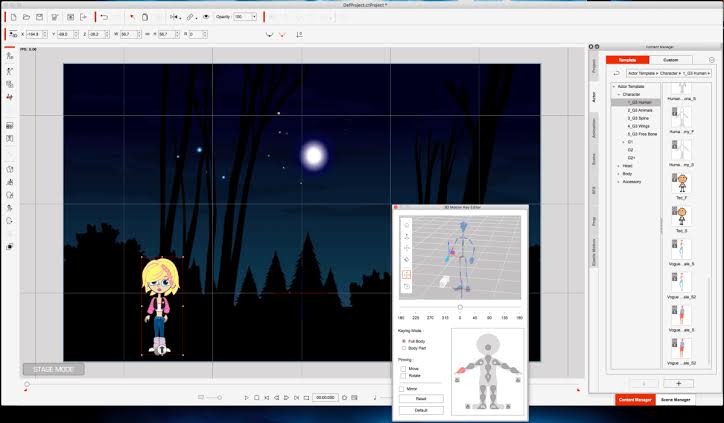This screenshot has width=724, height=423.
Task: Click the back arrow in Content Manager path
Action: click(x=616, y=73)
